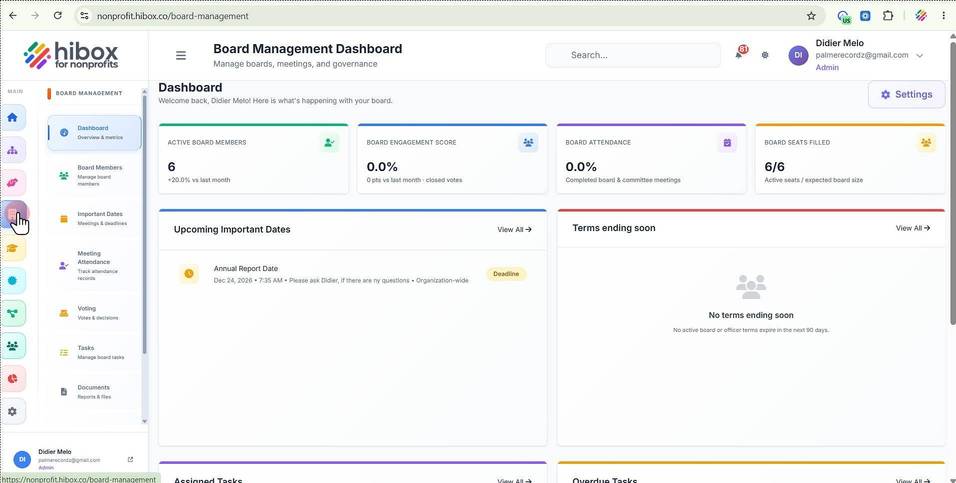The width and height of the screenshot is (956, 483).
Task: Click 'No terms ending soon' message
Action: [x=751, y=315]
